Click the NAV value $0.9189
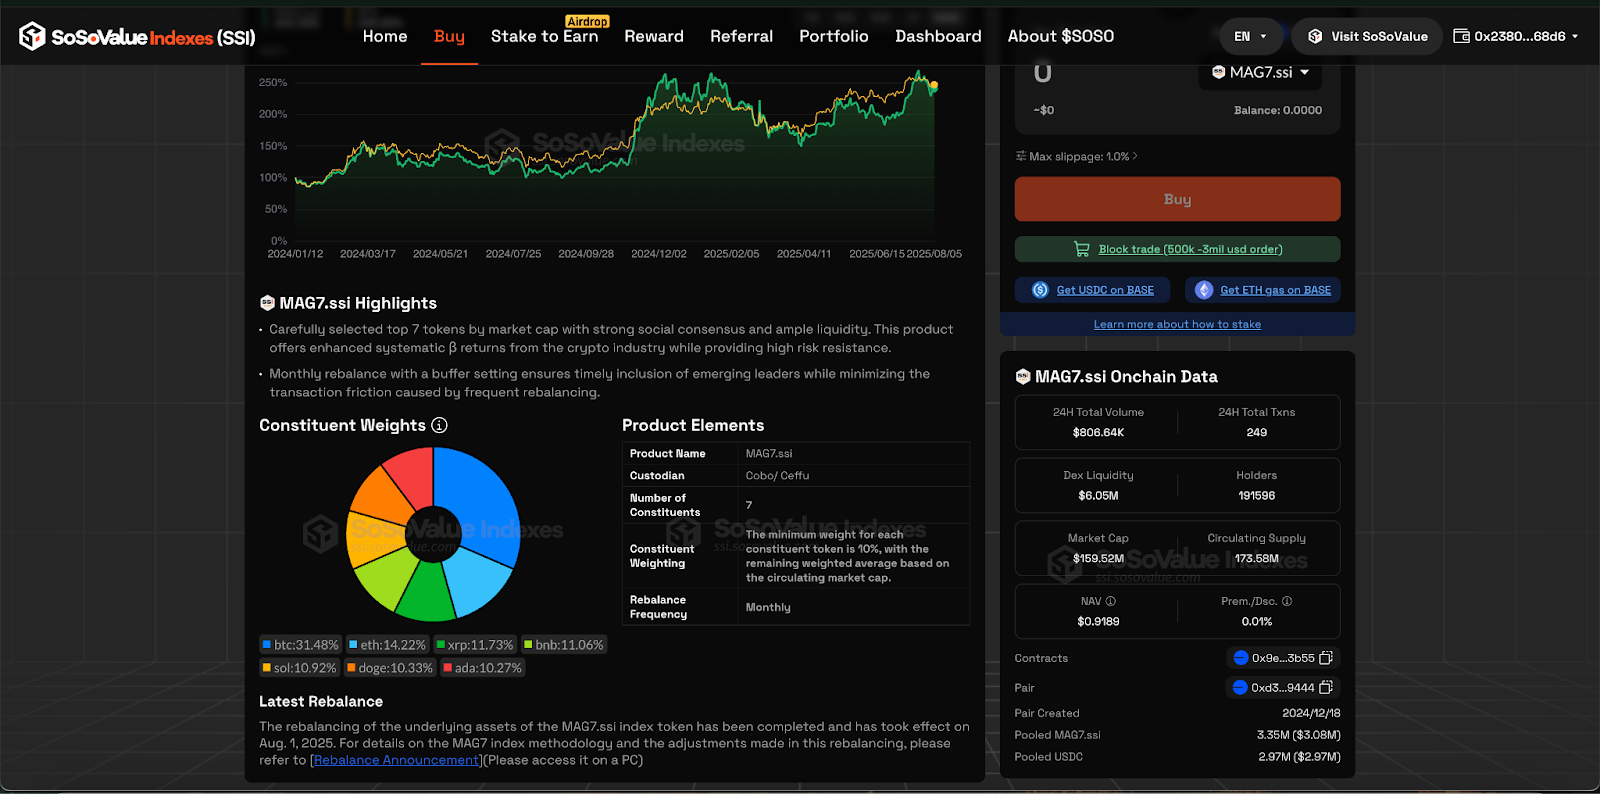Screen dimensions: 1600x794 [1098, 621]
